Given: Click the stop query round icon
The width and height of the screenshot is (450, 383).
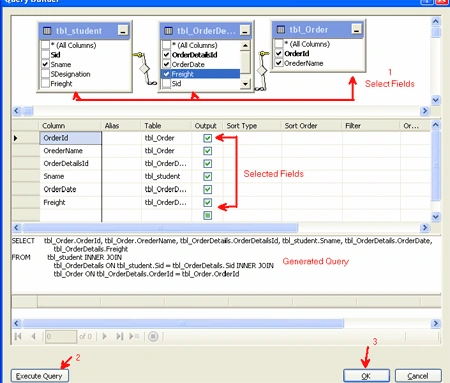Looking at the screenshot, I should pyautogui.click(x=153, y=336).
